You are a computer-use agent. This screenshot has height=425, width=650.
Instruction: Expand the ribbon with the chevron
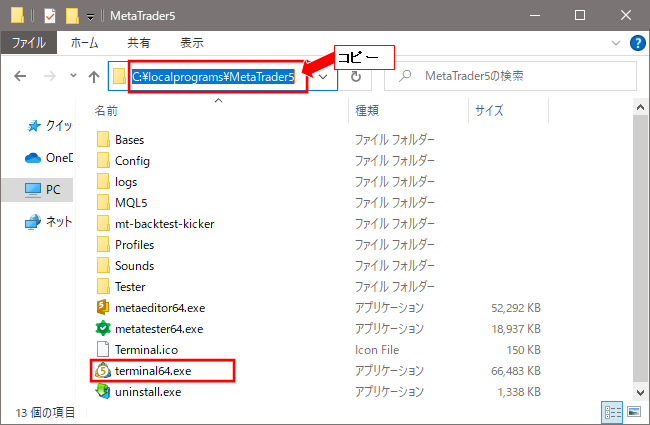(x=616, y=43)
